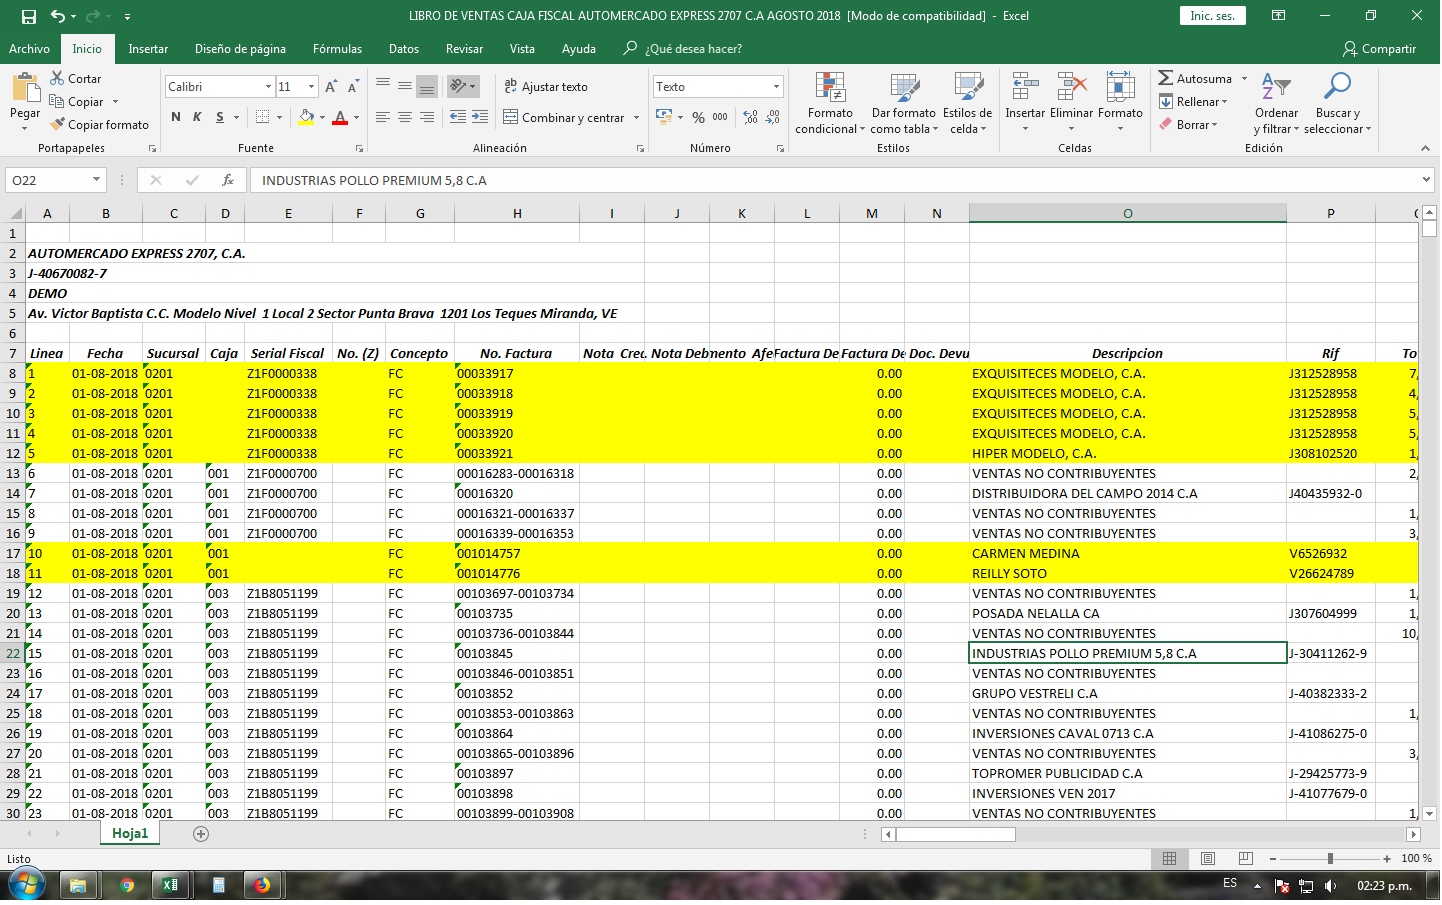Viewport: 1442px width, 905px height.
Task: Enable Ajustar texto wrap option
Action: click(x=546, y=87)
